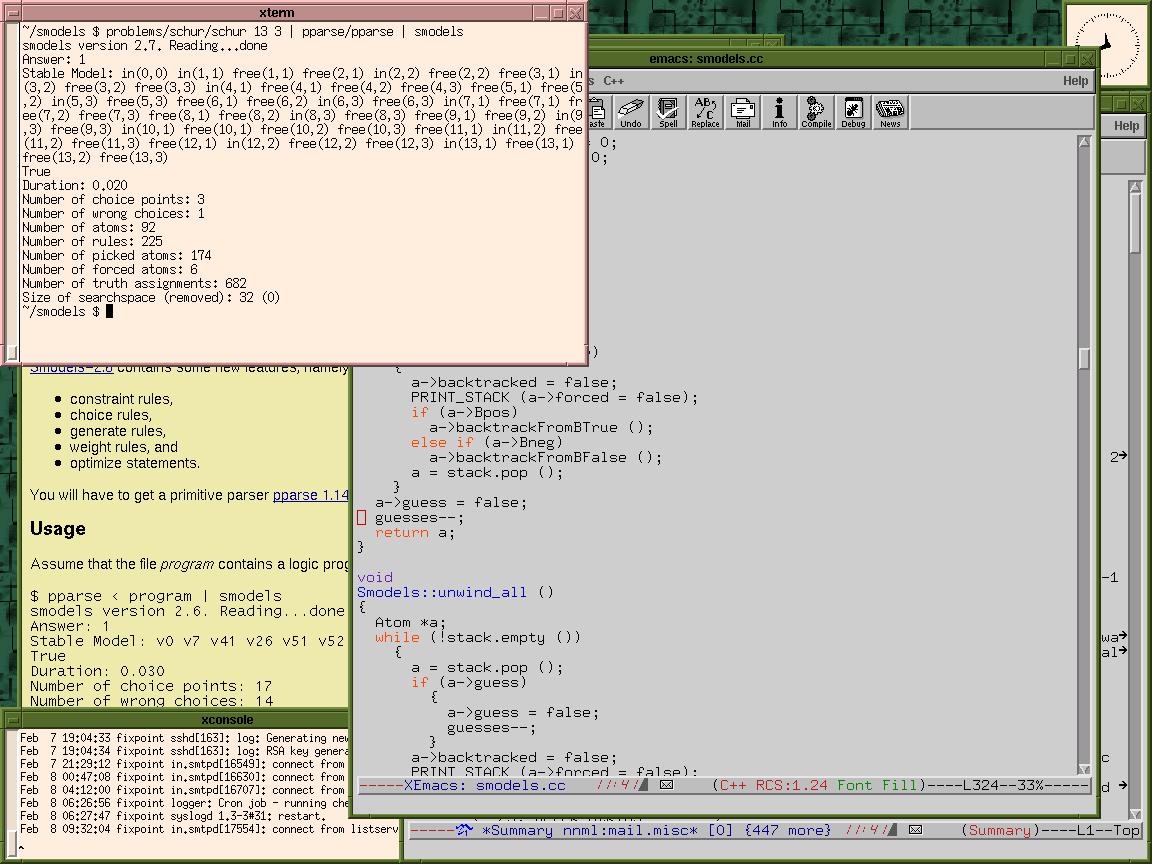
Task: Click the Undo toolbar icon
Action: 630,112
